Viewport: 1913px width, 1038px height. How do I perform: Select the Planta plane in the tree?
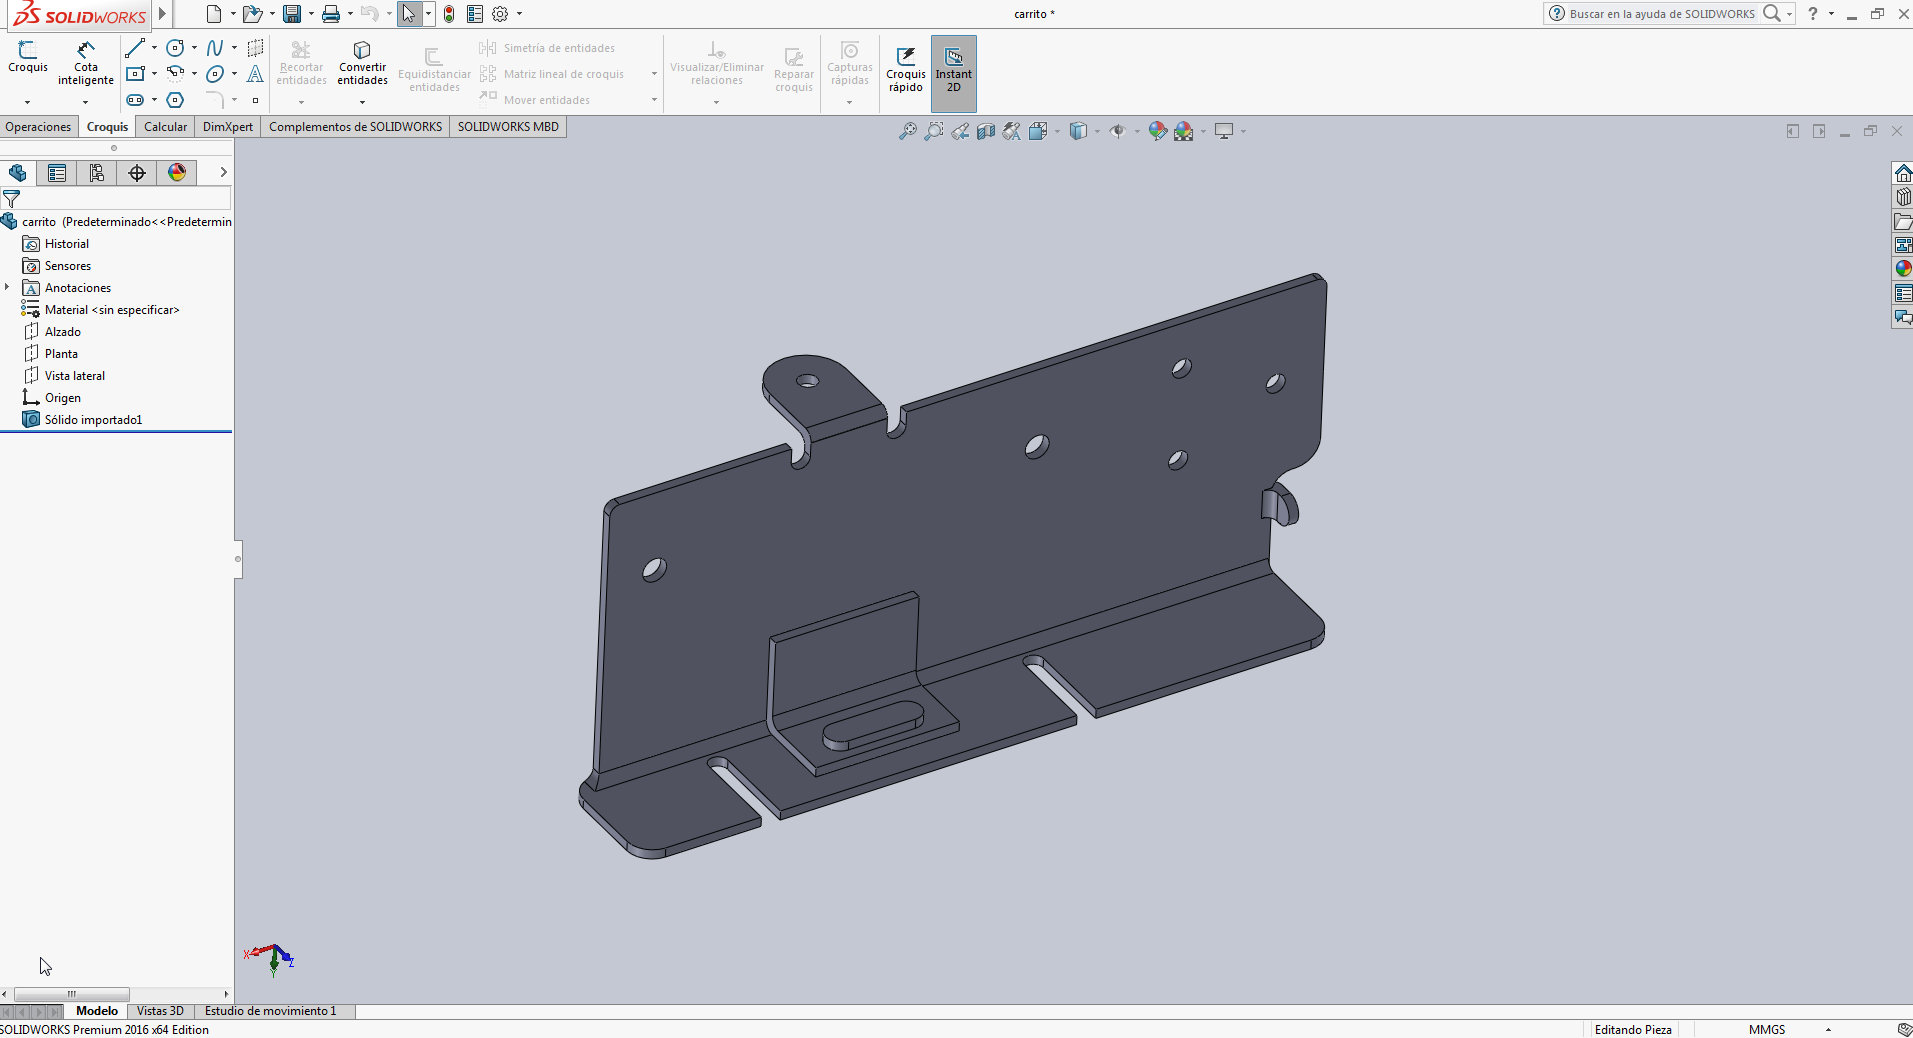pos(61,354)
